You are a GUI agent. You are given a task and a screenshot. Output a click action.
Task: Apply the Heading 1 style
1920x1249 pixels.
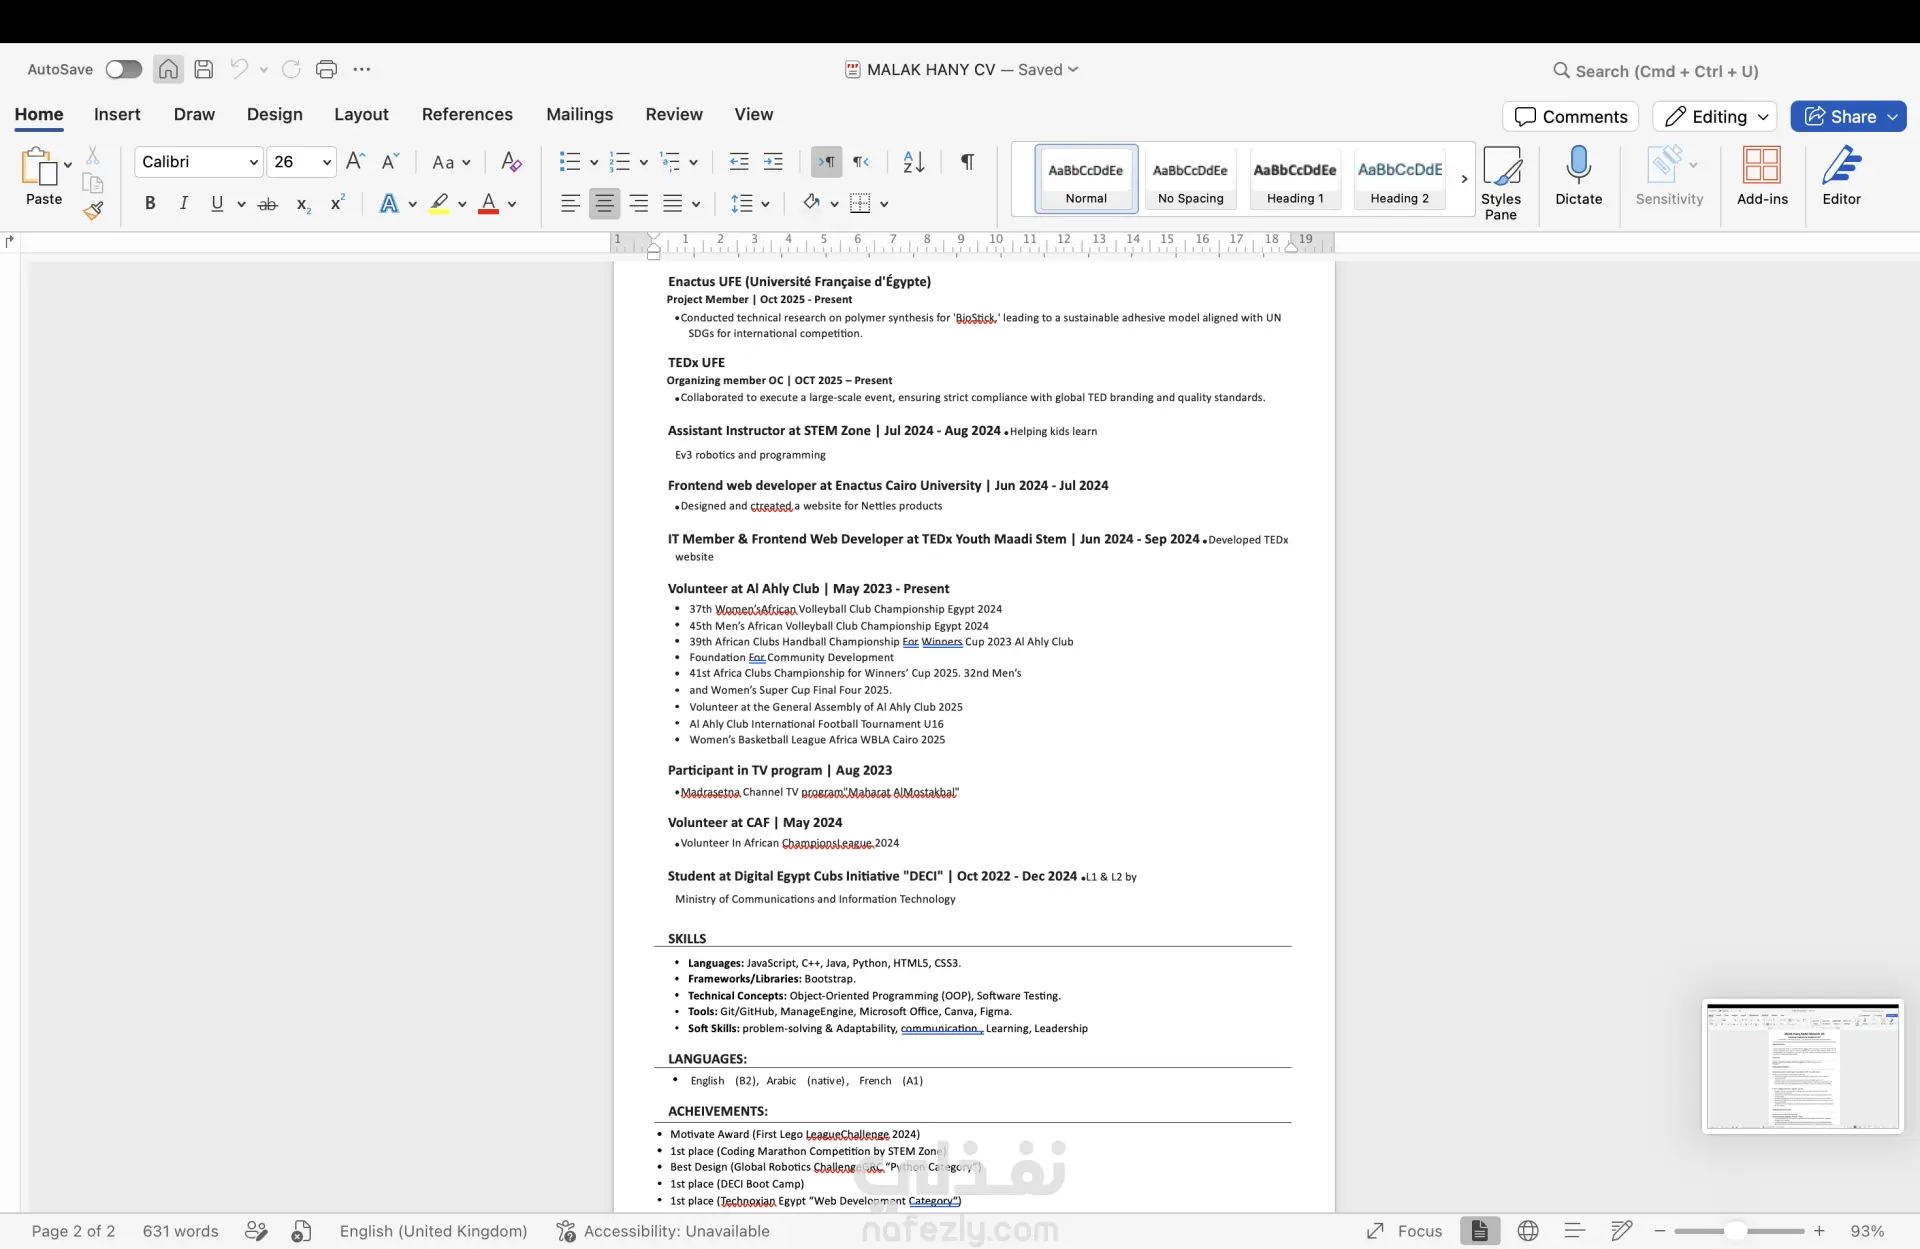[x=1295, y=178]
